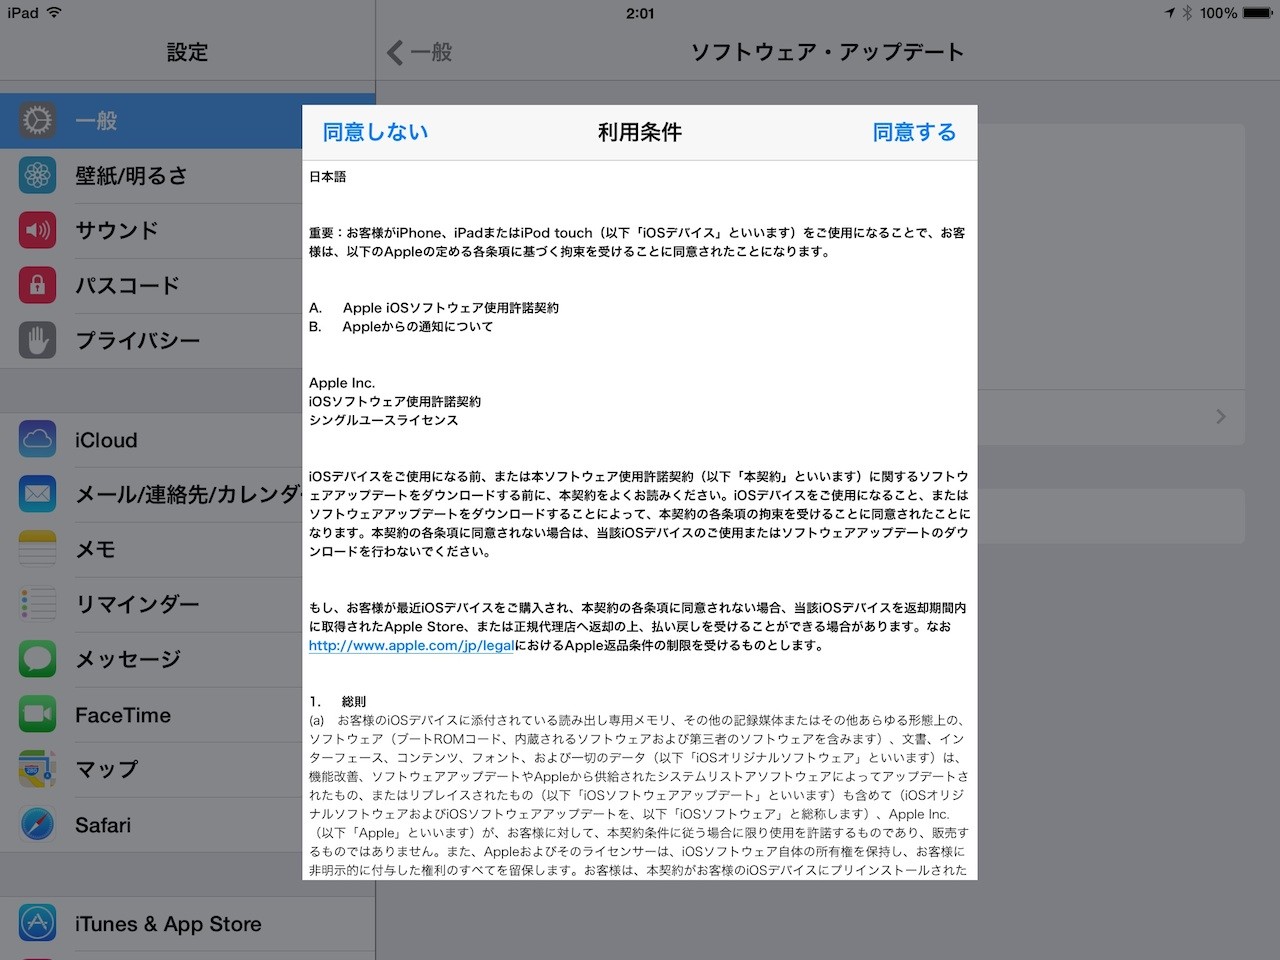Tap the location services arrow icon
Screen dimensions: 1280x960
1170,13
